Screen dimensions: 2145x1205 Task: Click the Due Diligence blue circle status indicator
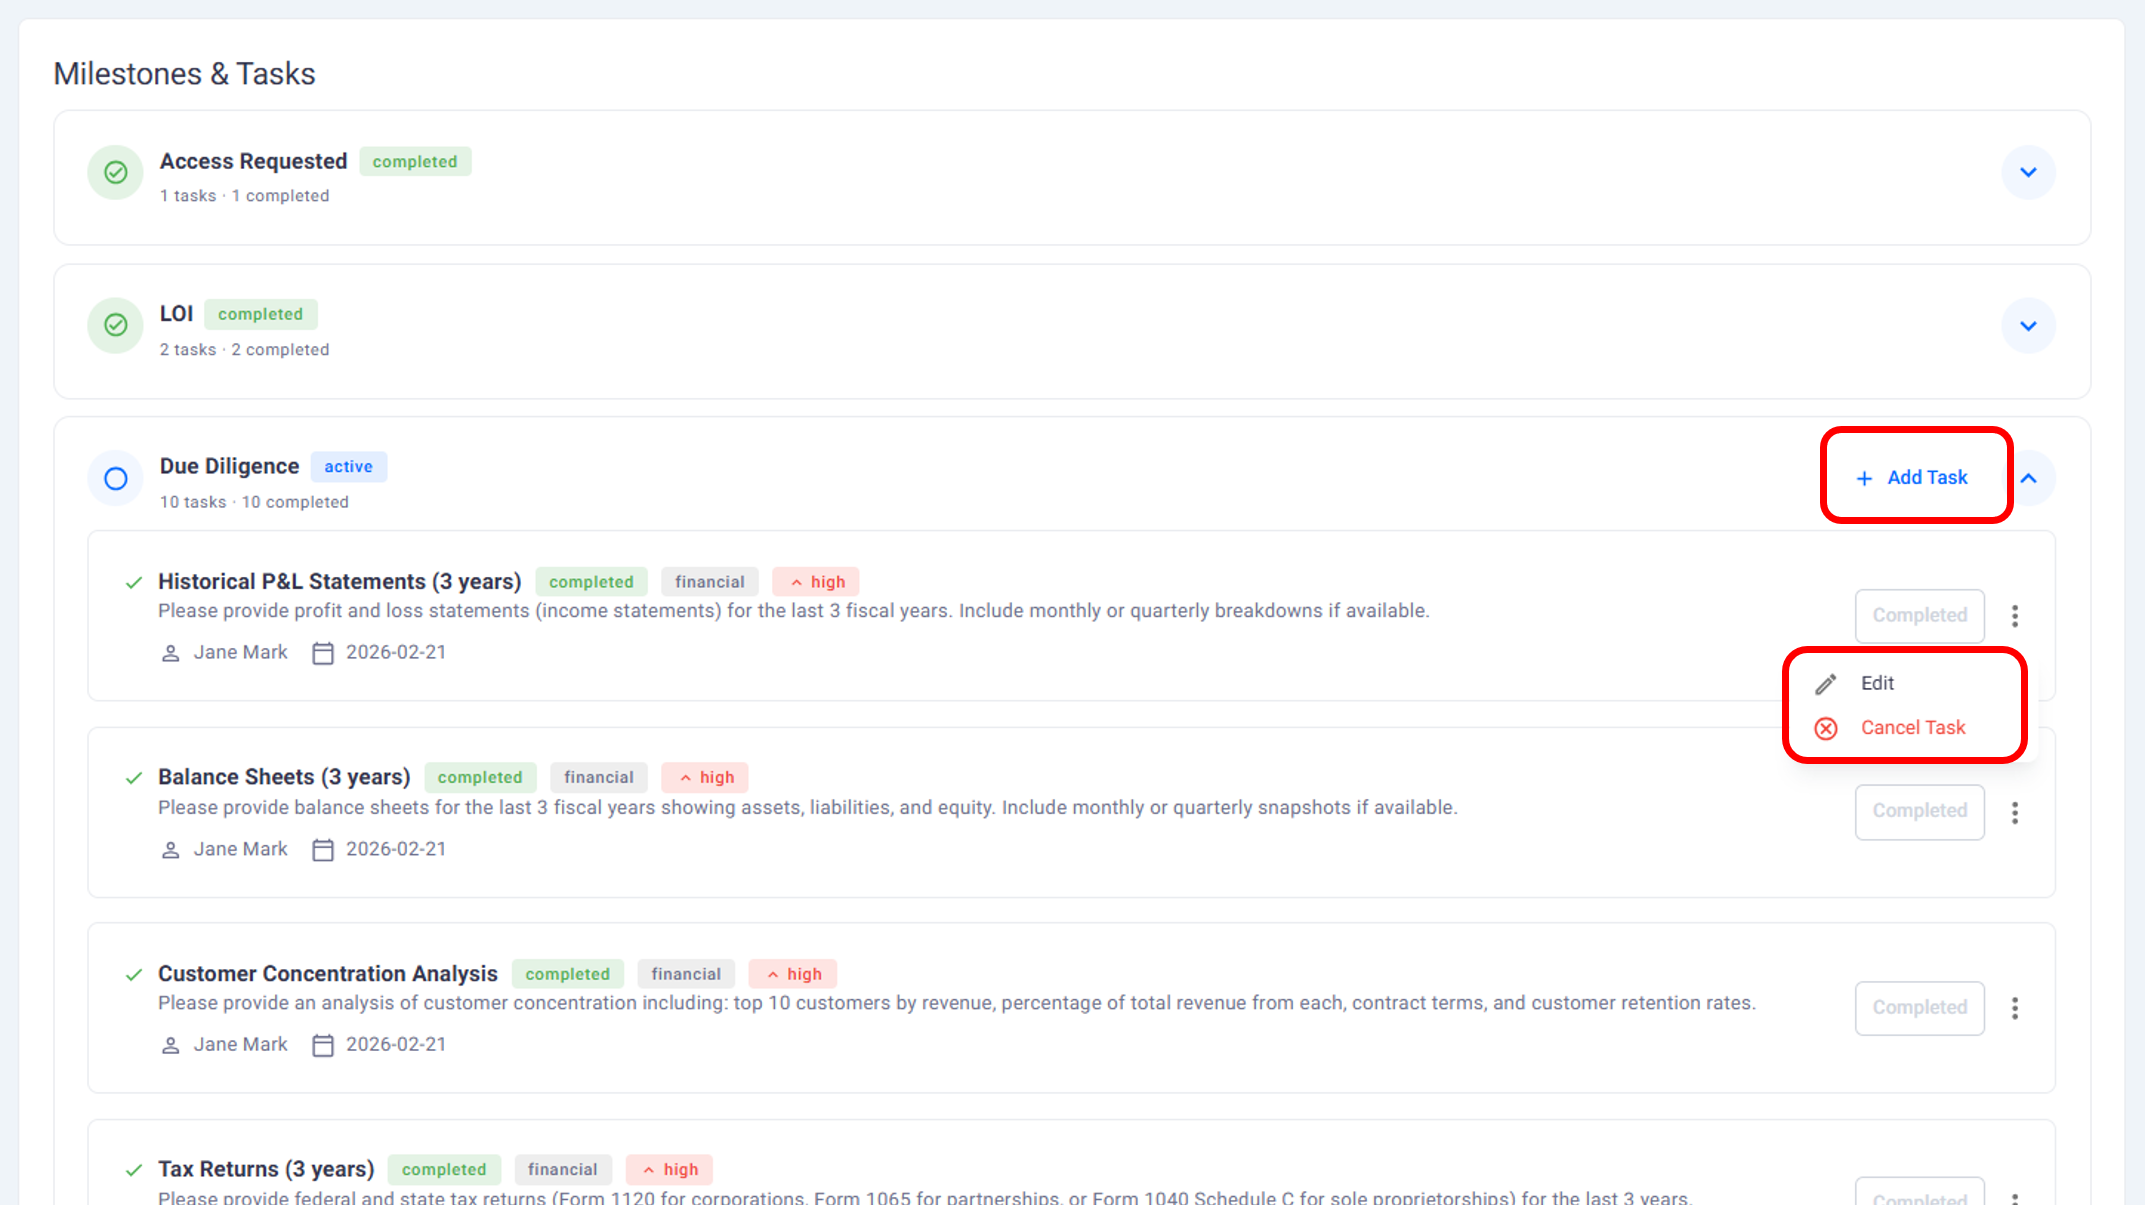pyautogui.click(x=116, y=479)
